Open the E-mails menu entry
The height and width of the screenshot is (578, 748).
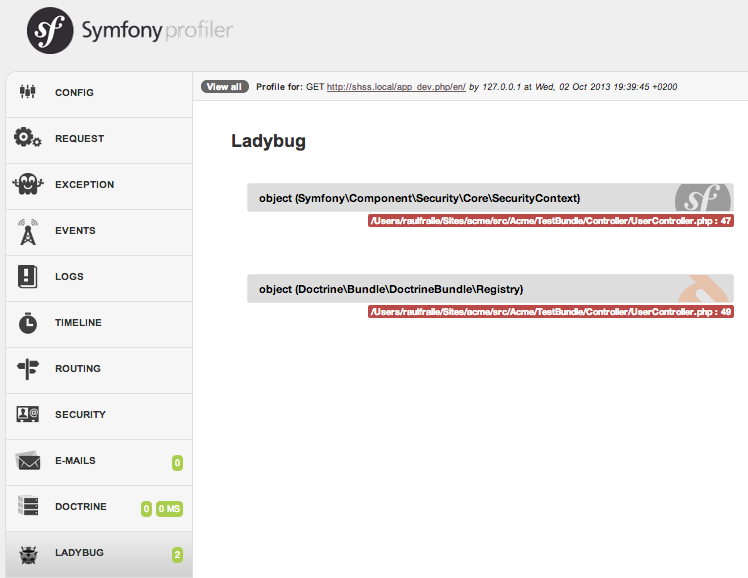(x=99, y=463)
